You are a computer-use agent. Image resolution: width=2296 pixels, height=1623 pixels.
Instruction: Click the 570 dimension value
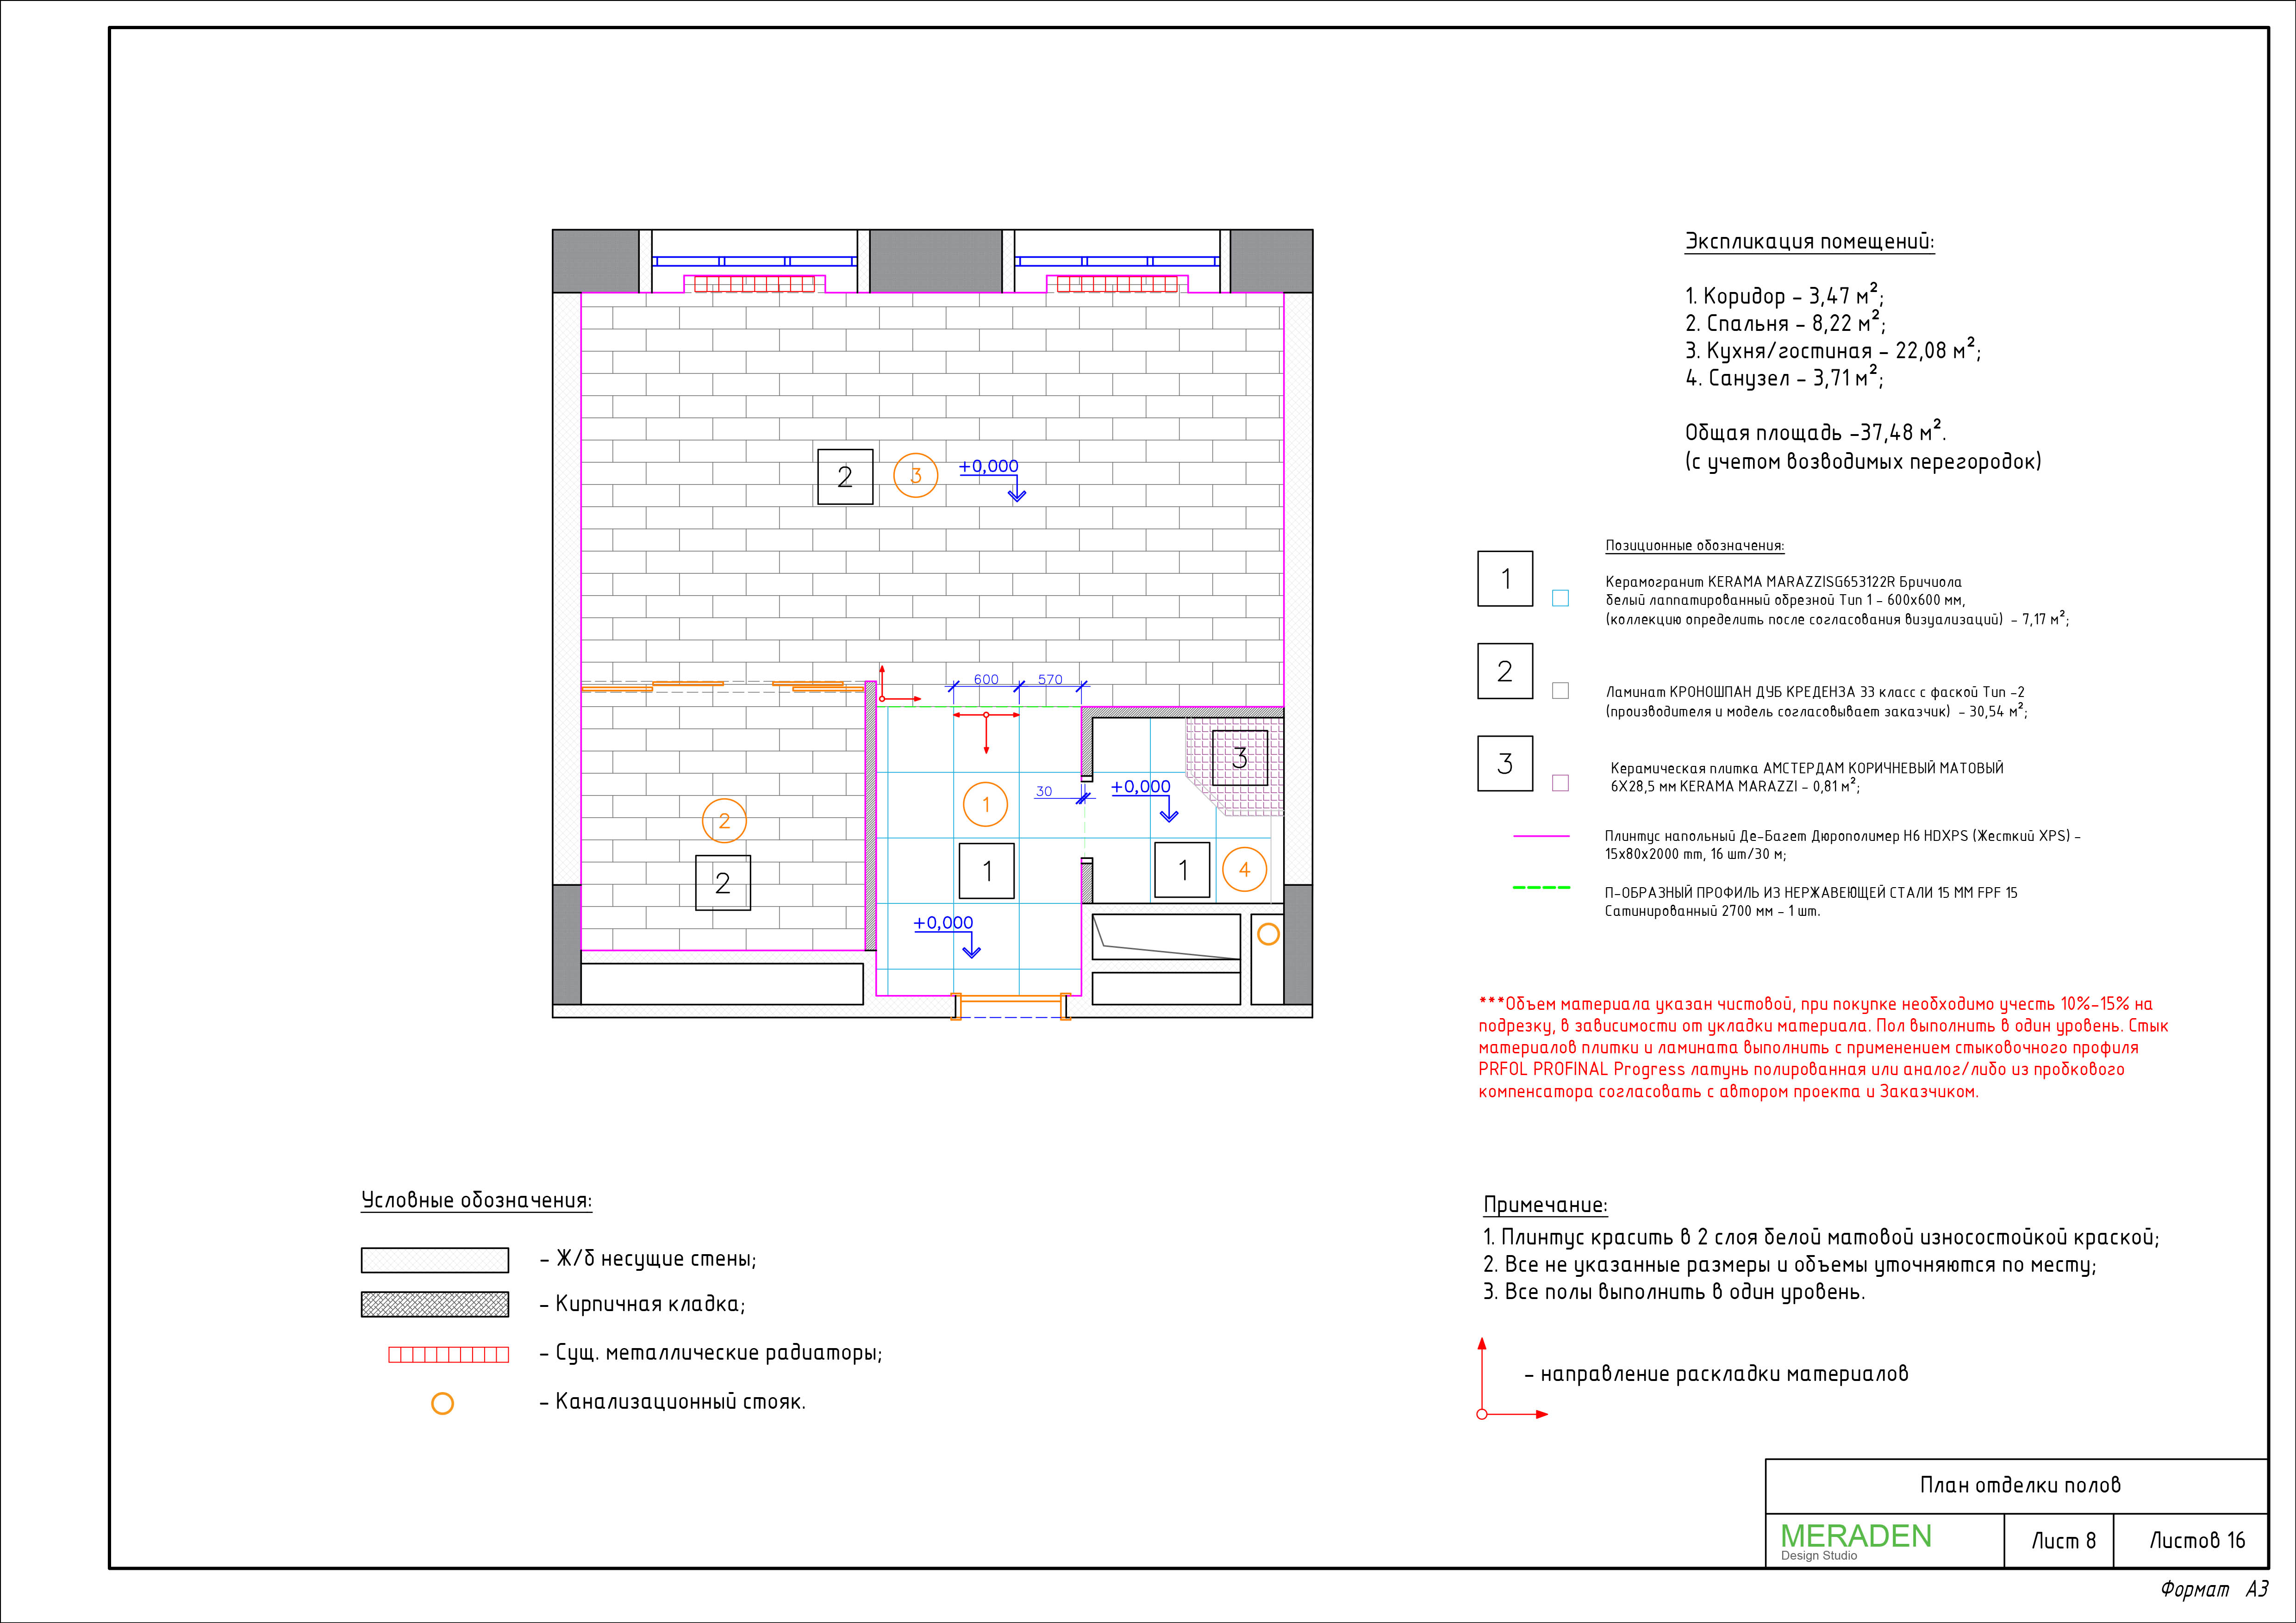tap(1050, 679)
